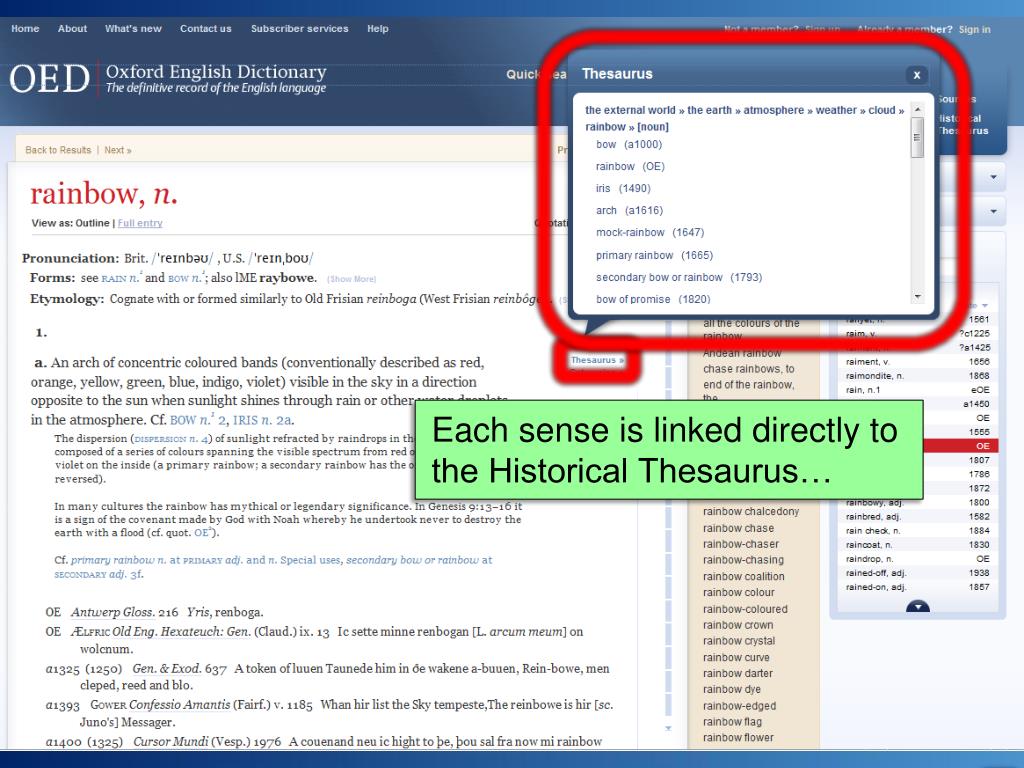Click the Thesaurus popup scrollbar down arrow

[918, 297]
